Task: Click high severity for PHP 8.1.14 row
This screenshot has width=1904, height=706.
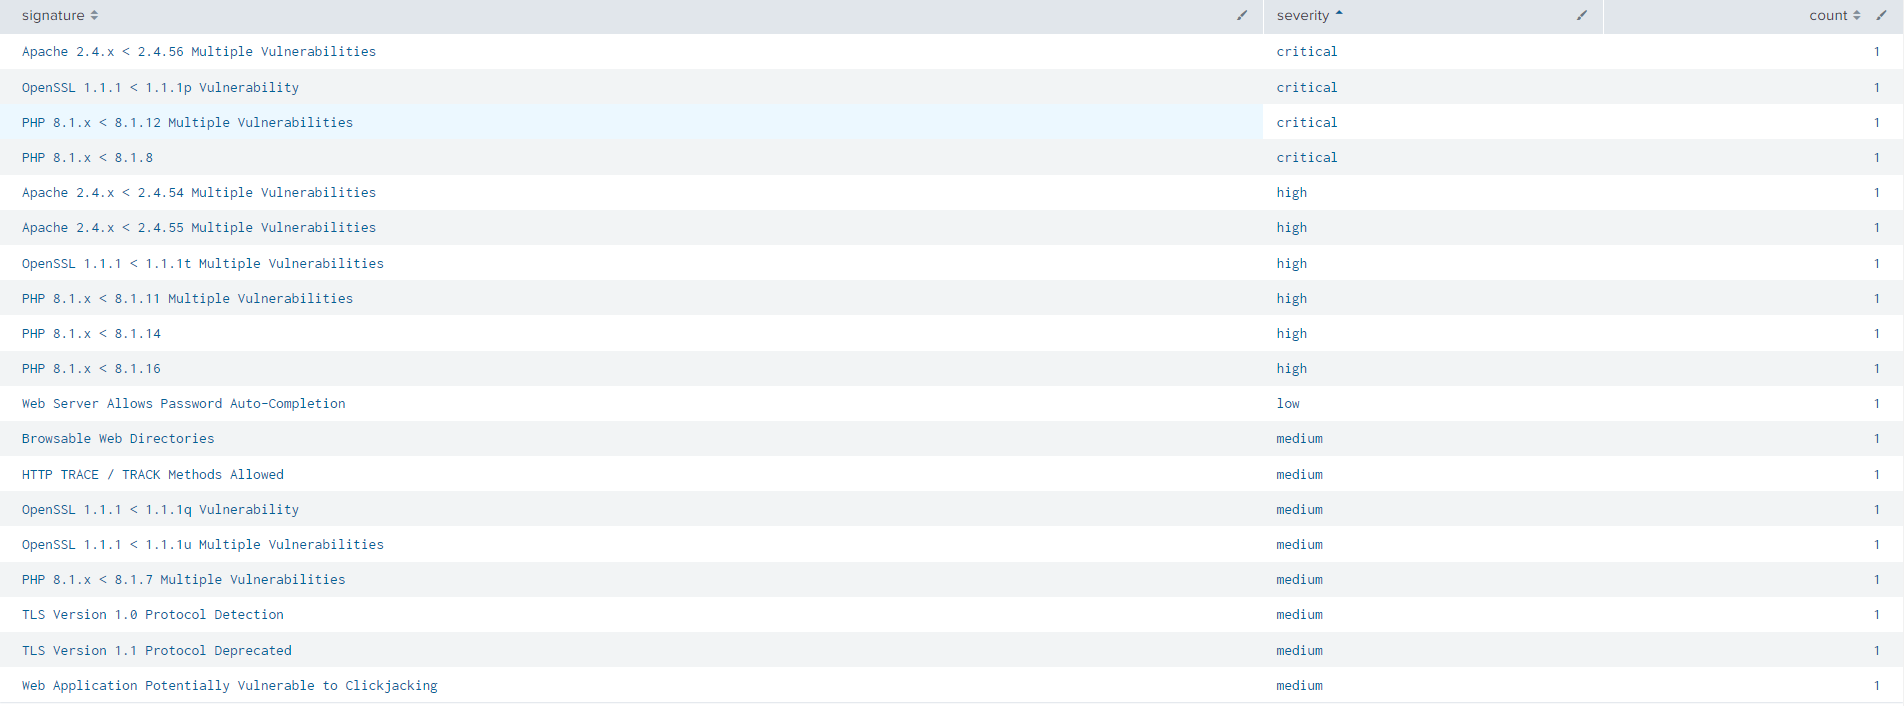Action: (x=1292, y=334)
